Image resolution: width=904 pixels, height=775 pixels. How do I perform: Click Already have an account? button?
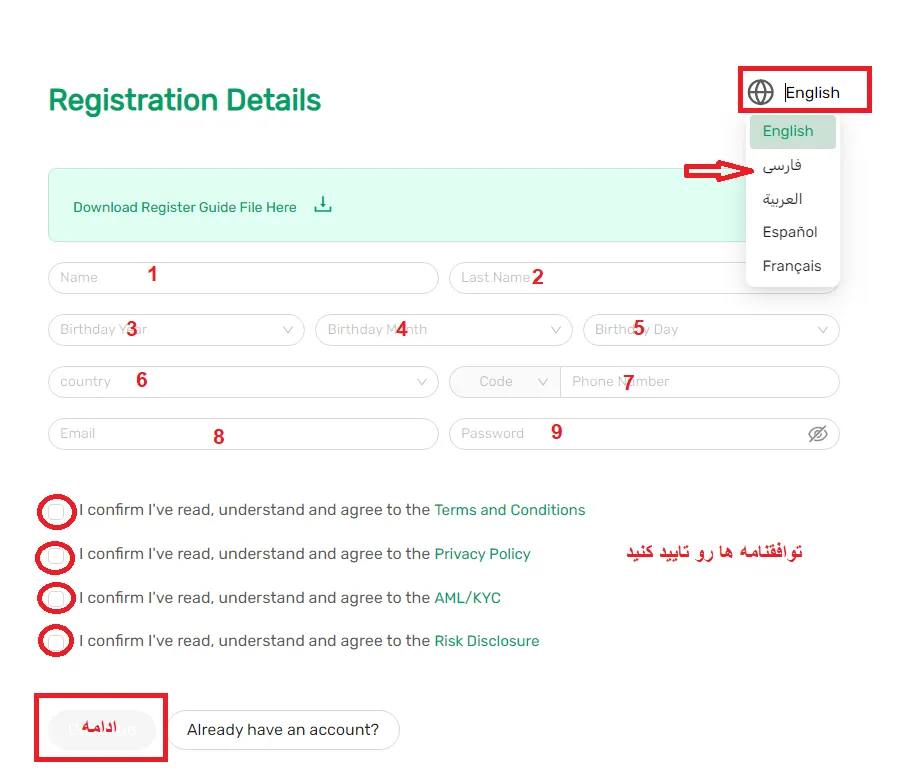pyautogui.click(x=283, y=730)
